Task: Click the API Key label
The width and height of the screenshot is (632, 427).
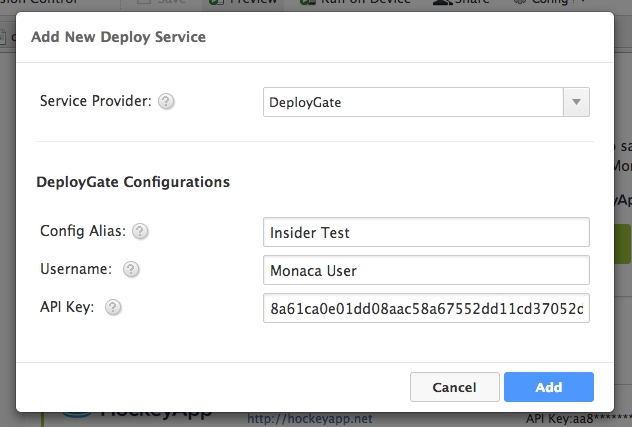Action: (x=67, y=307)
